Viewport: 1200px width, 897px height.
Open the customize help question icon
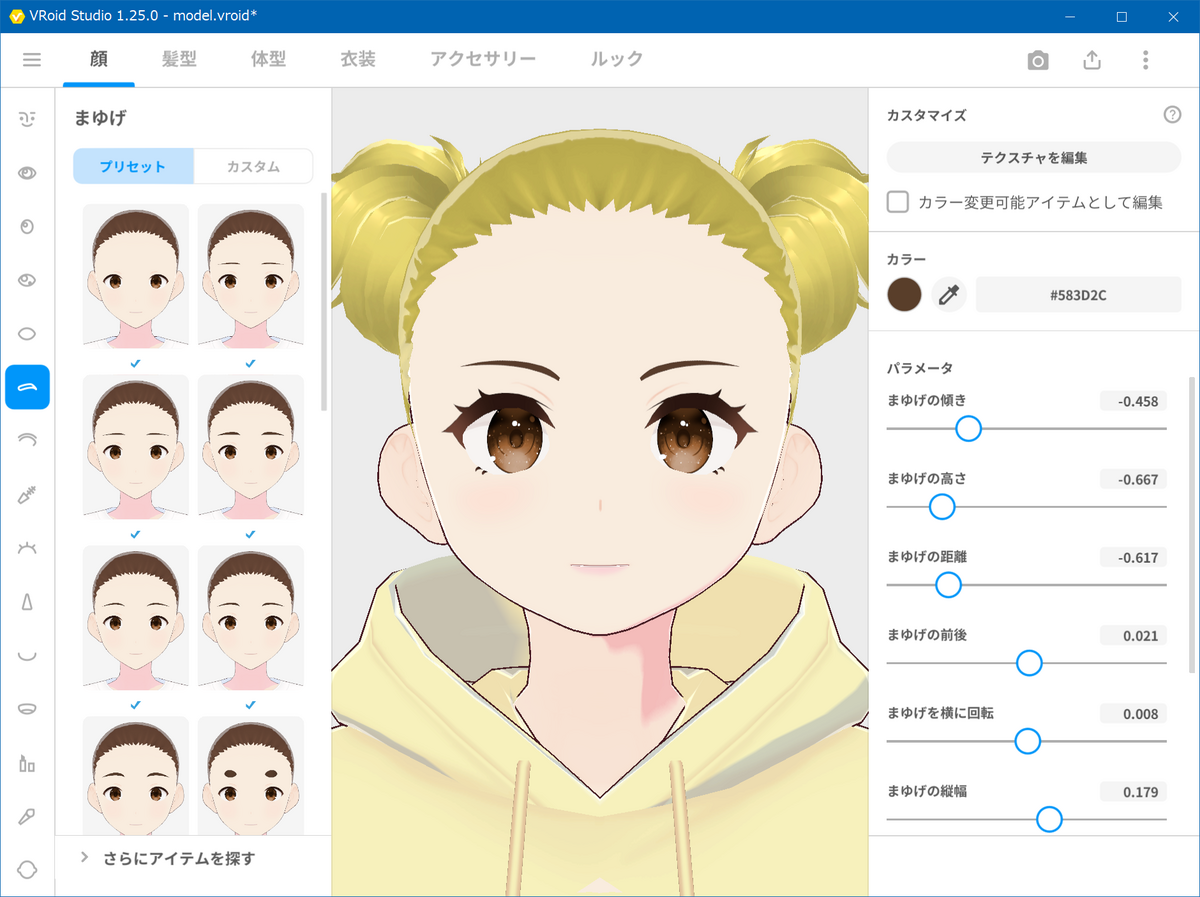(1173, 115)
